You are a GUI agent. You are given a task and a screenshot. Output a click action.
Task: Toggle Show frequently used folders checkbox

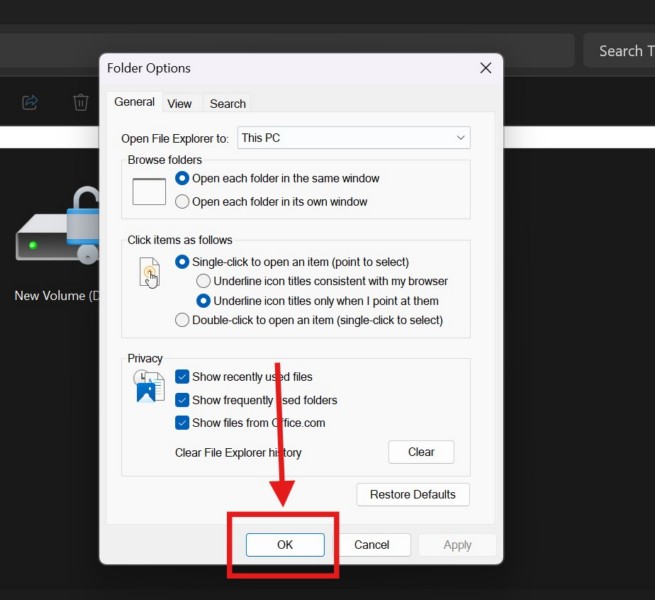(x=182, y=400)
